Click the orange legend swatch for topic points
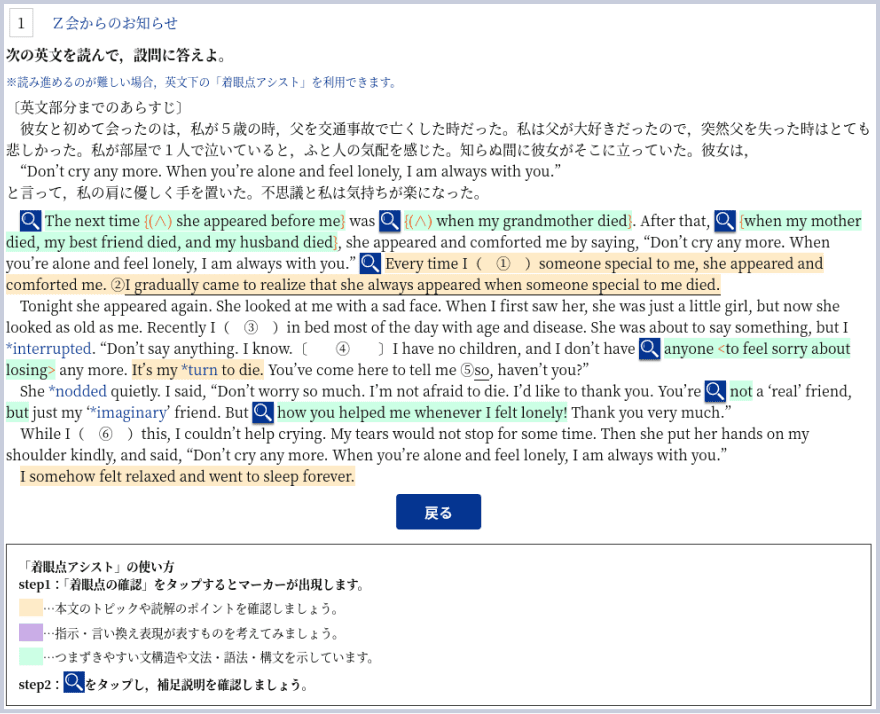The height and width of the screenshot is (714, 880). 30,608
